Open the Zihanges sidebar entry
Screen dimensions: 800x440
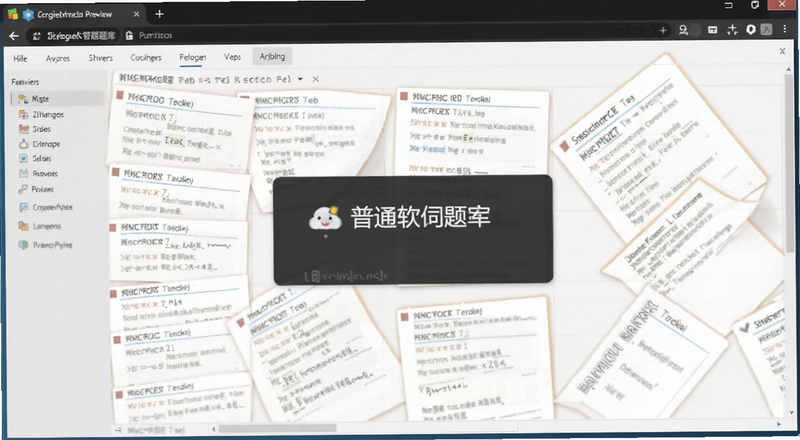(41, 114)
